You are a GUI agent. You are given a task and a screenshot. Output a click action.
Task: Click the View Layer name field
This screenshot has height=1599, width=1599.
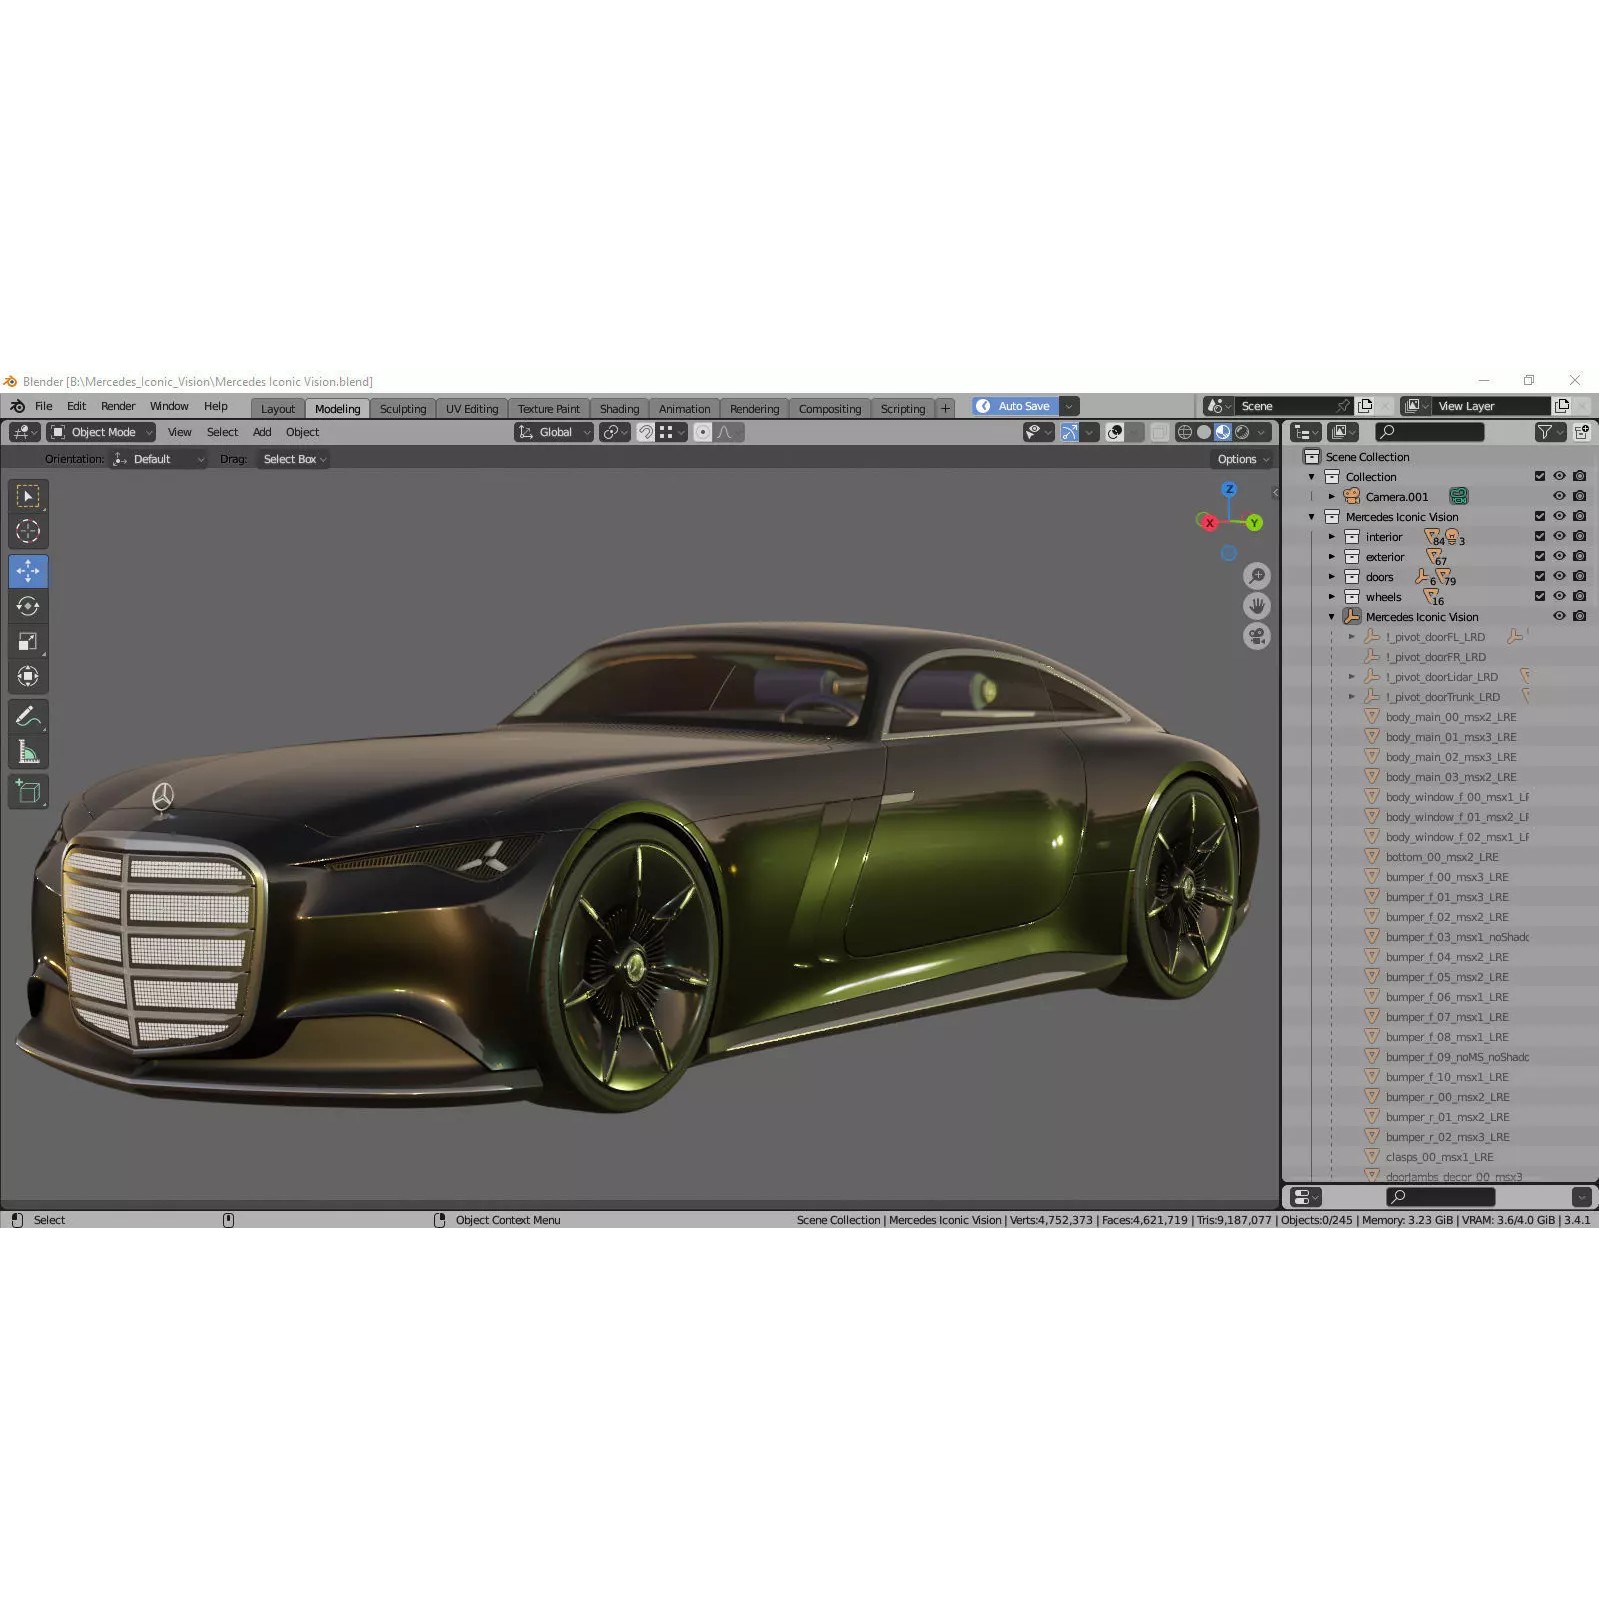(1491, 406)
